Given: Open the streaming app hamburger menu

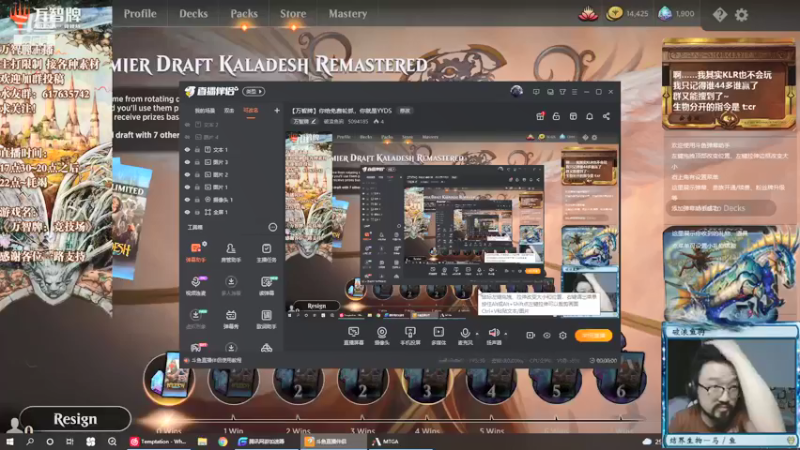Looking at the screenshot, I should [574, 92].
